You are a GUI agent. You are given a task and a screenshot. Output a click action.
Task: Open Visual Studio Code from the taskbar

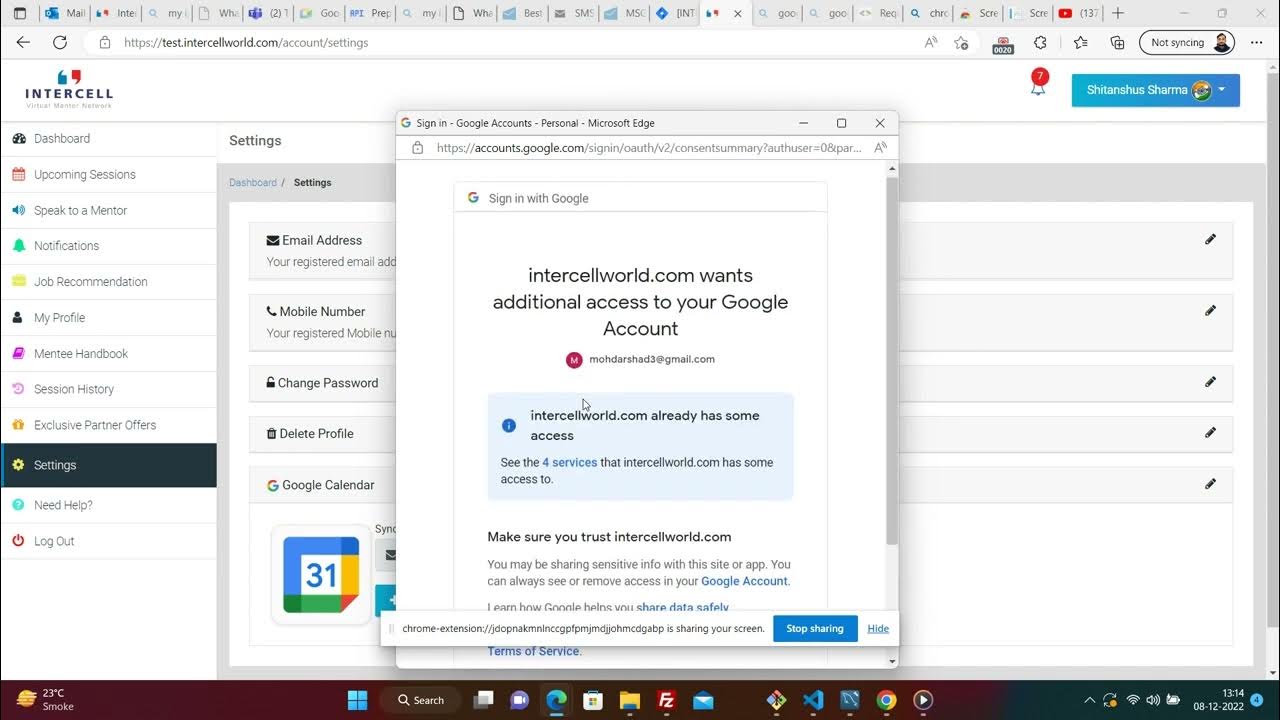click(x=813, y=700)
